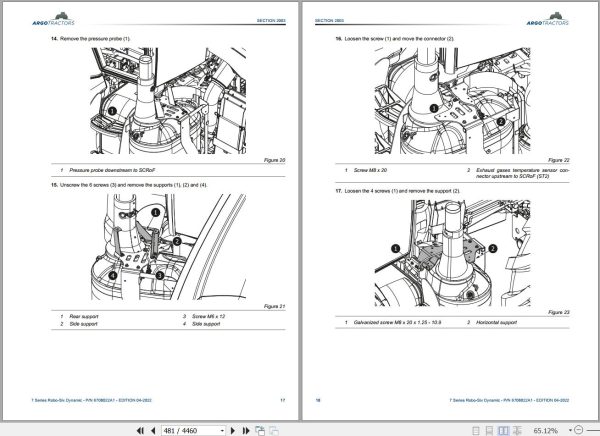
Task: Click the zoom out minus button
Action: (x=579, y=430)
